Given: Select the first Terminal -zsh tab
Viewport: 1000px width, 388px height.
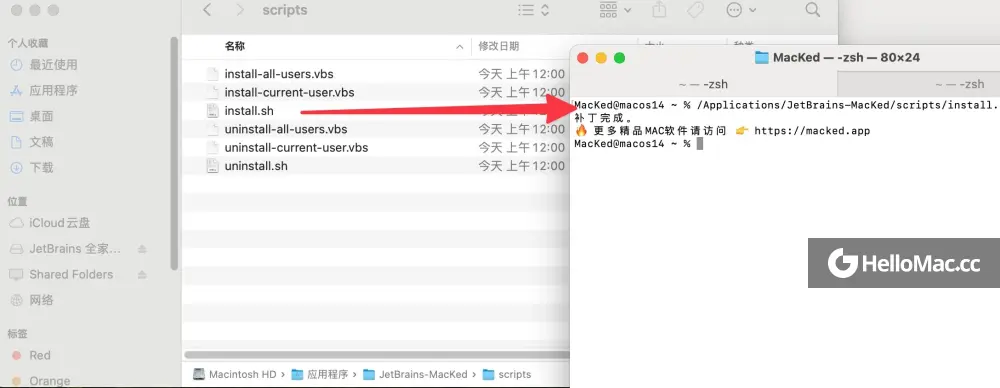Looking at the screenshot, I should [703, 84].
